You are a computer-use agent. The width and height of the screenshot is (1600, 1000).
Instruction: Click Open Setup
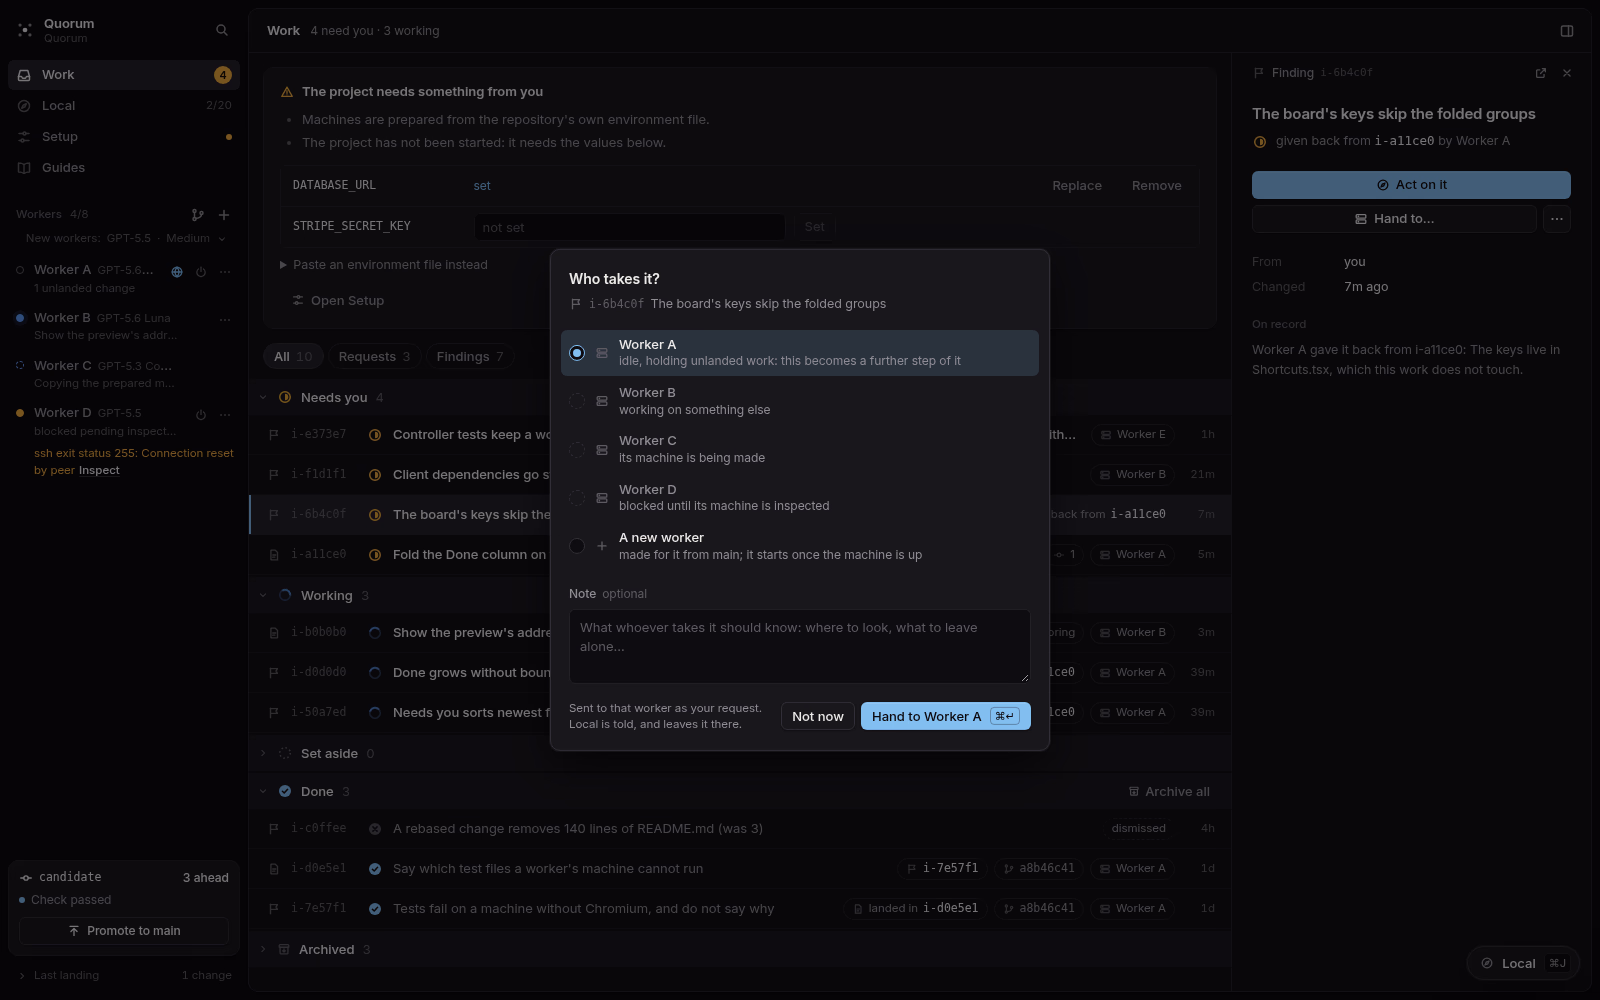[338, 301]
